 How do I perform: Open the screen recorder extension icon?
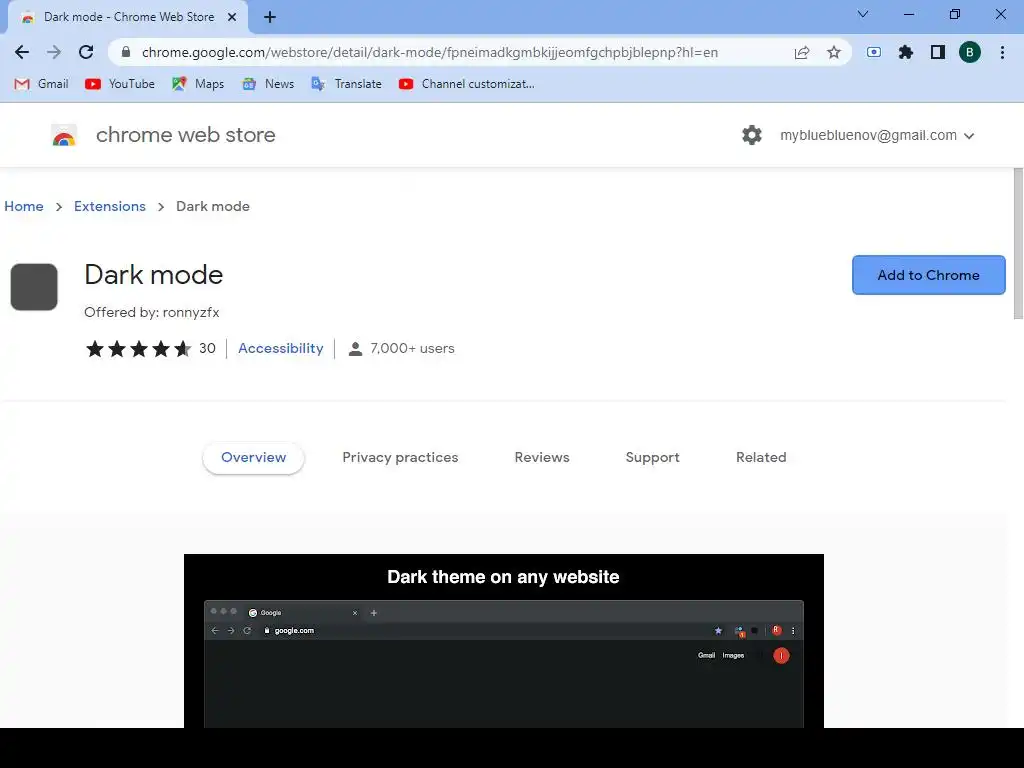point(874,52)
